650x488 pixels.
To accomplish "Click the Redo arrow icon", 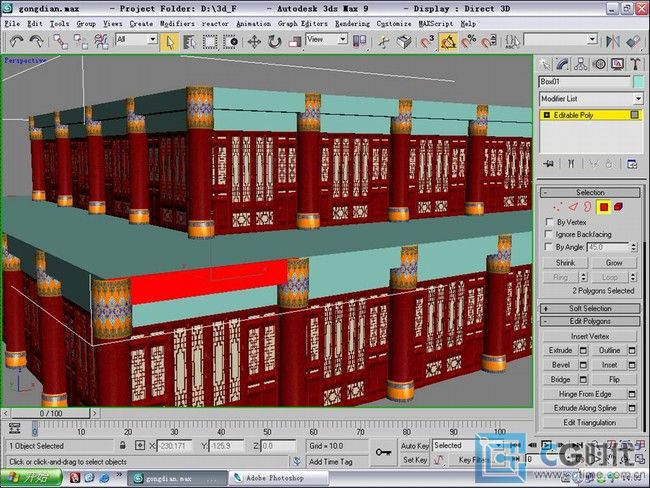I will click(x=36, y=41).
